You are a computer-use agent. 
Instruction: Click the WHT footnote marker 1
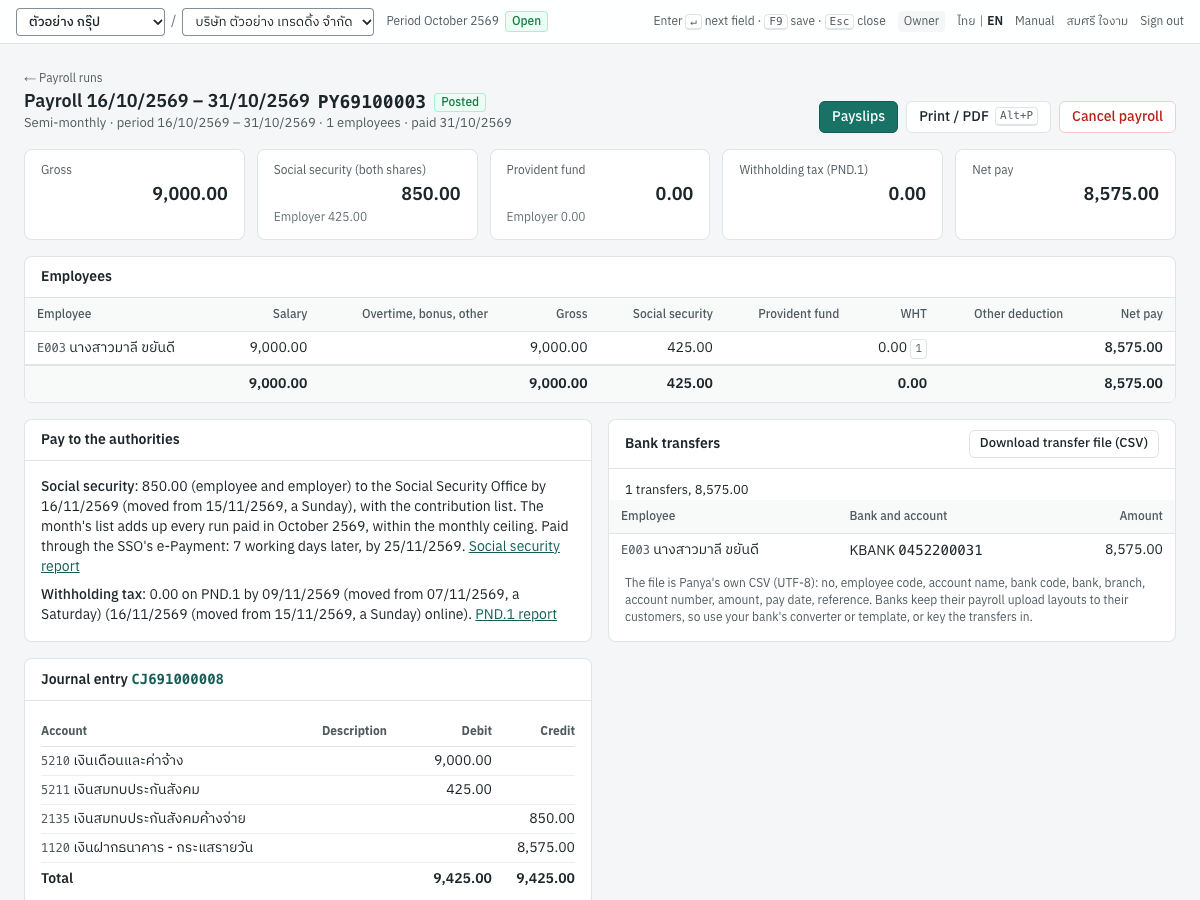point(919,348)
